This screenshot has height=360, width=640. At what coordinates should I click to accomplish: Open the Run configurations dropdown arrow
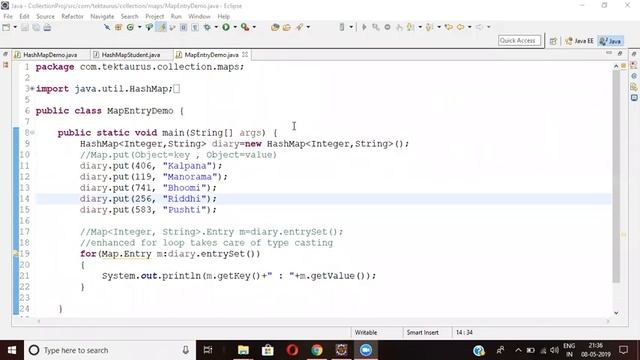point(235,27)
